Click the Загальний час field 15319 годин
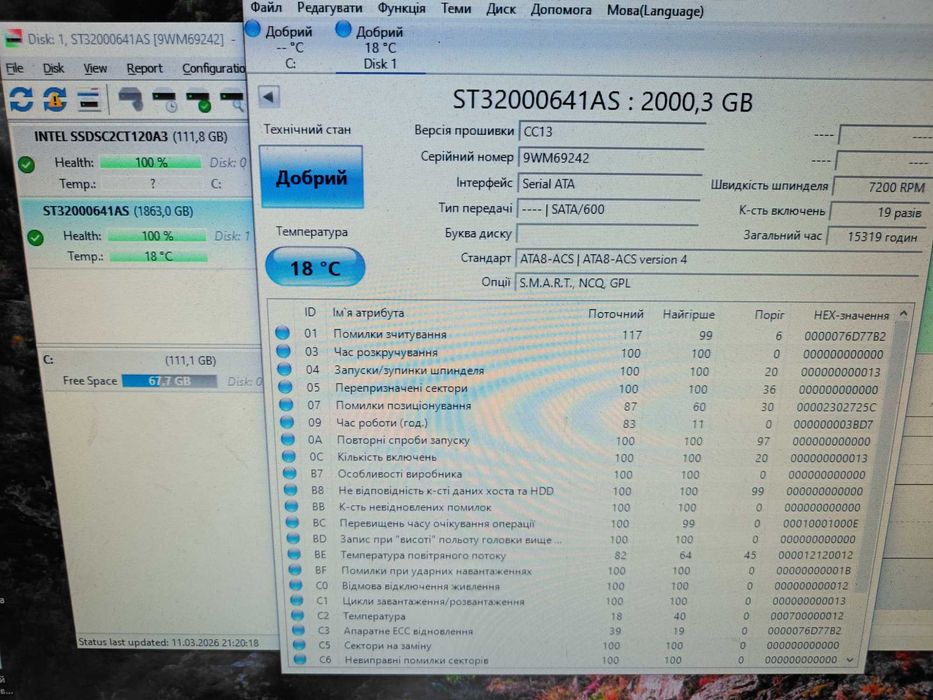This screenshot has height=700, width=933. click(876, 237)
